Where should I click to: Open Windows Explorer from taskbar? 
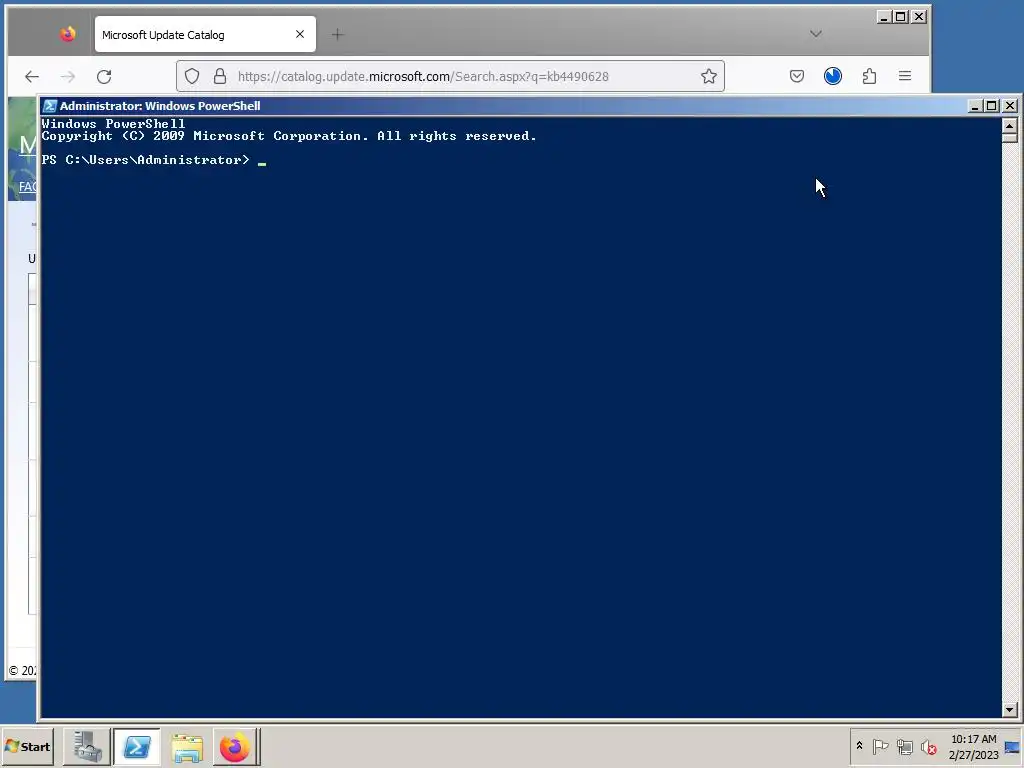coord(187,746)
